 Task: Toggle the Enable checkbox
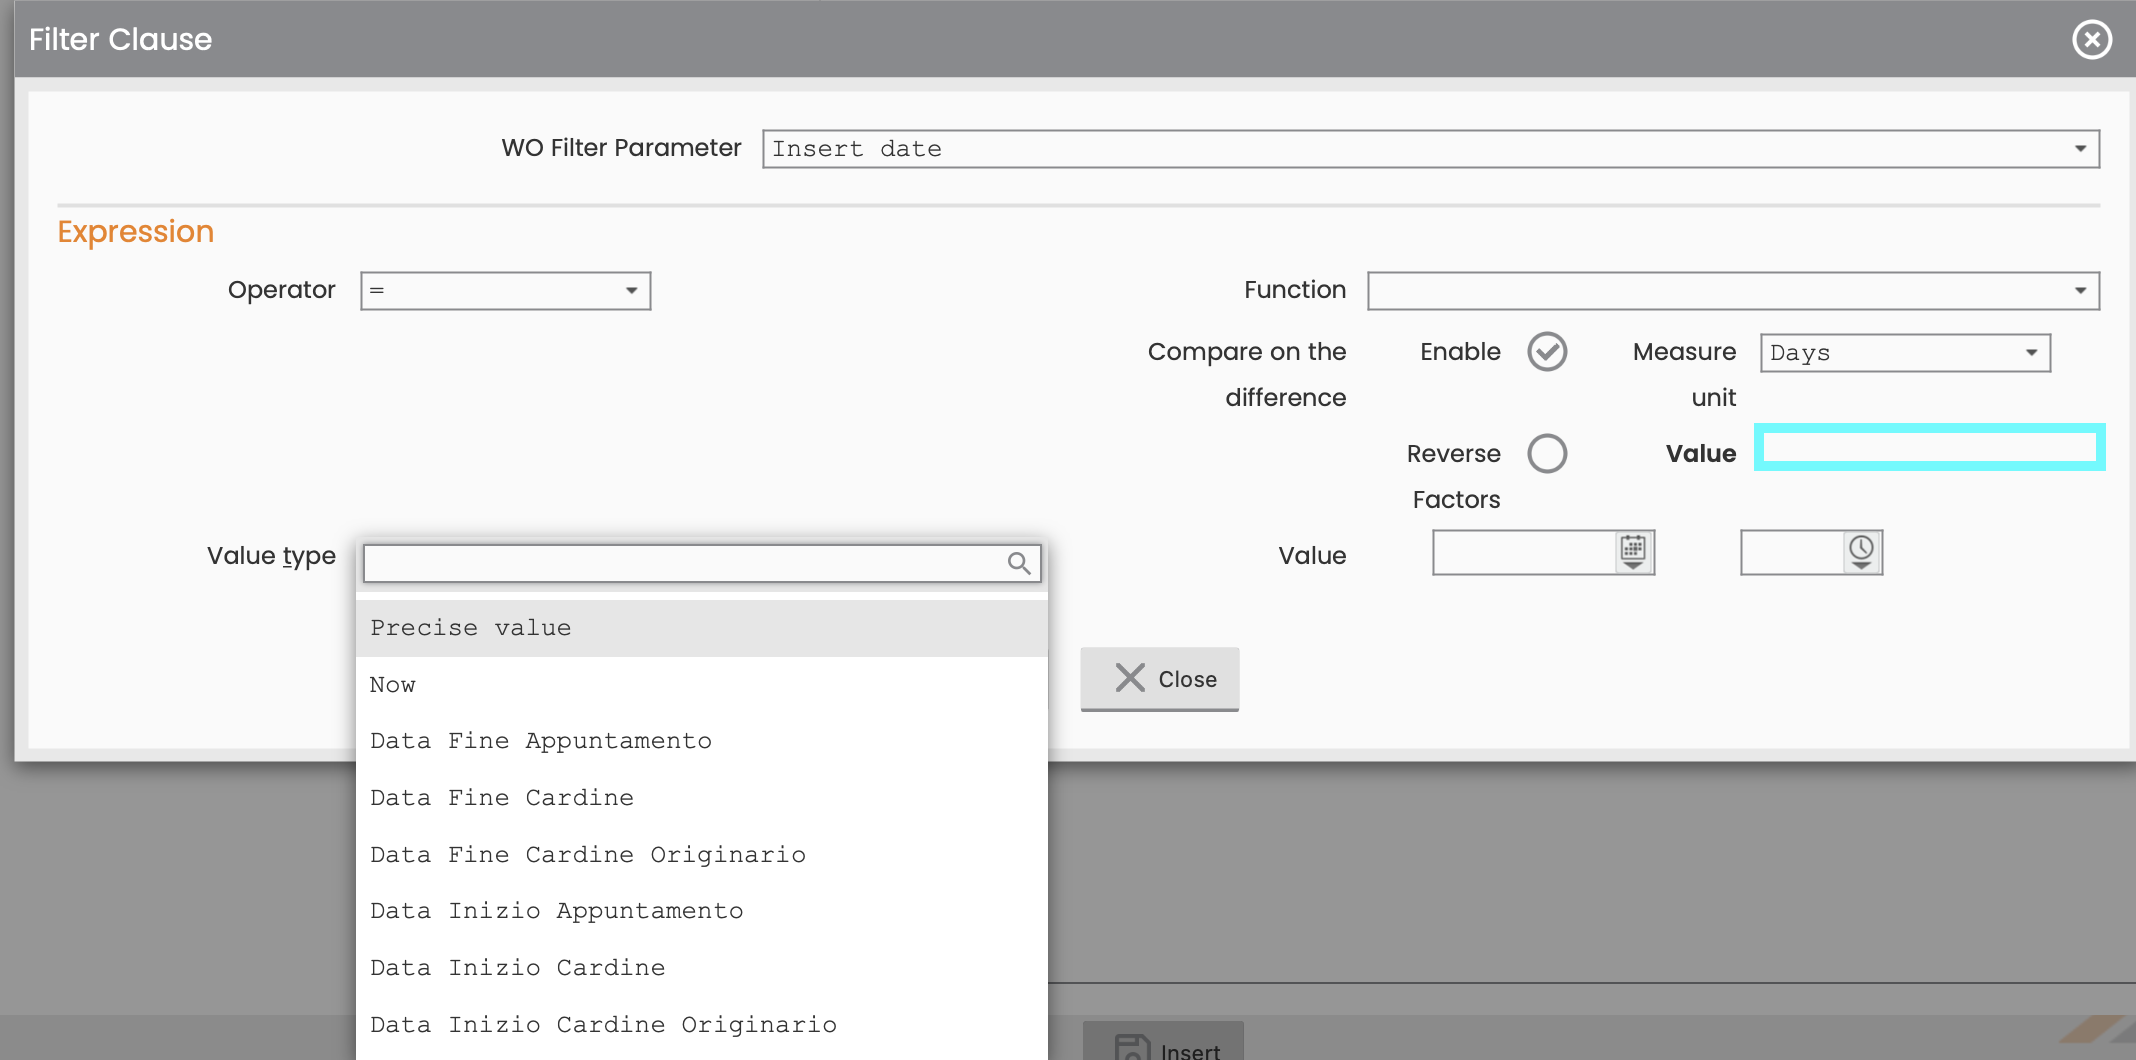tap(1547, 352)
